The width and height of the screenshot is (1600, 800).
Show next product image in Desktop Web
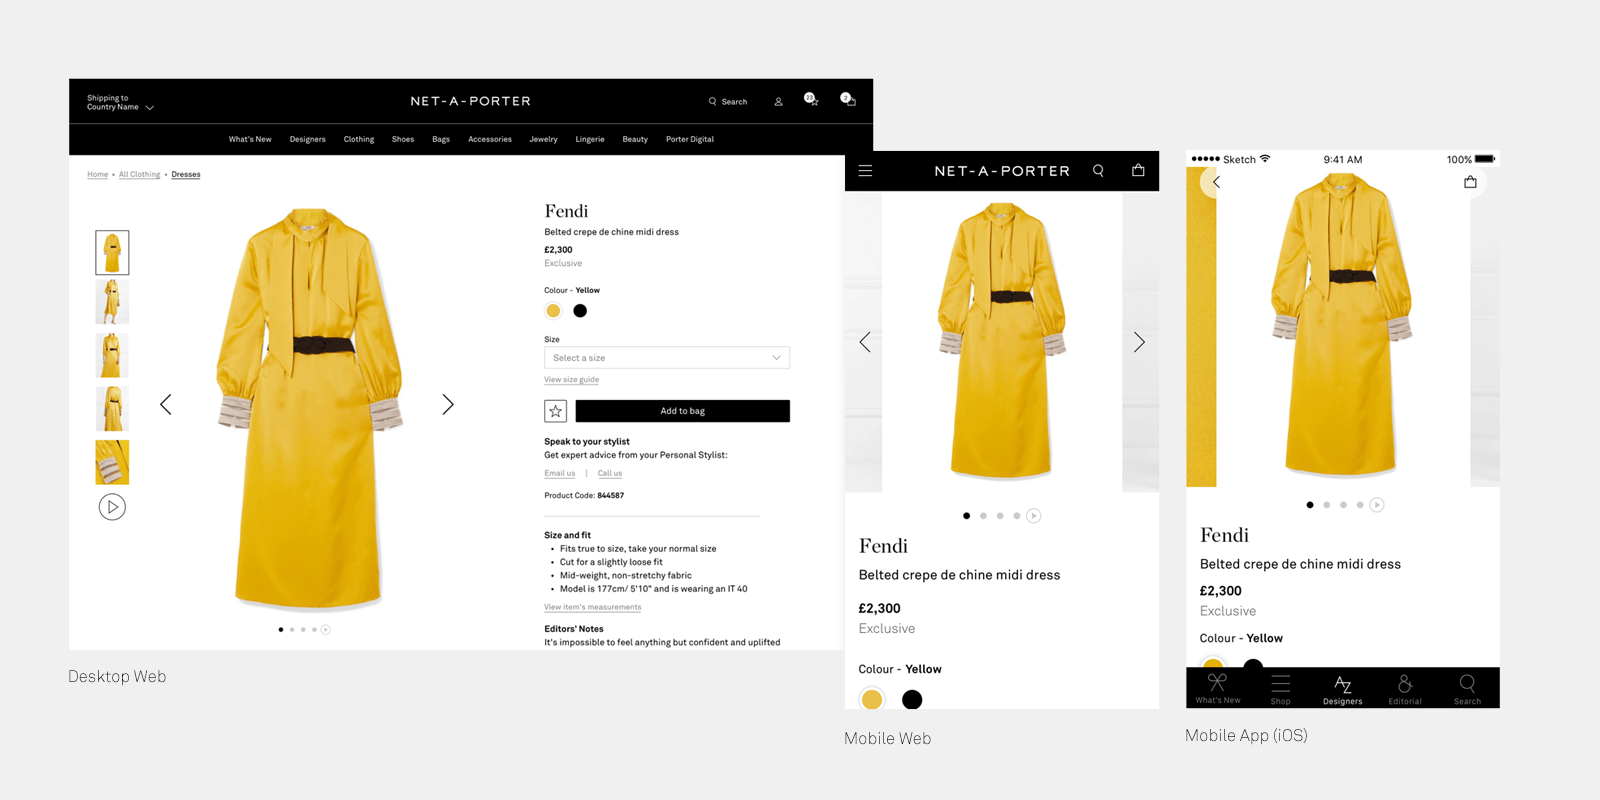(x=448, y=404)
